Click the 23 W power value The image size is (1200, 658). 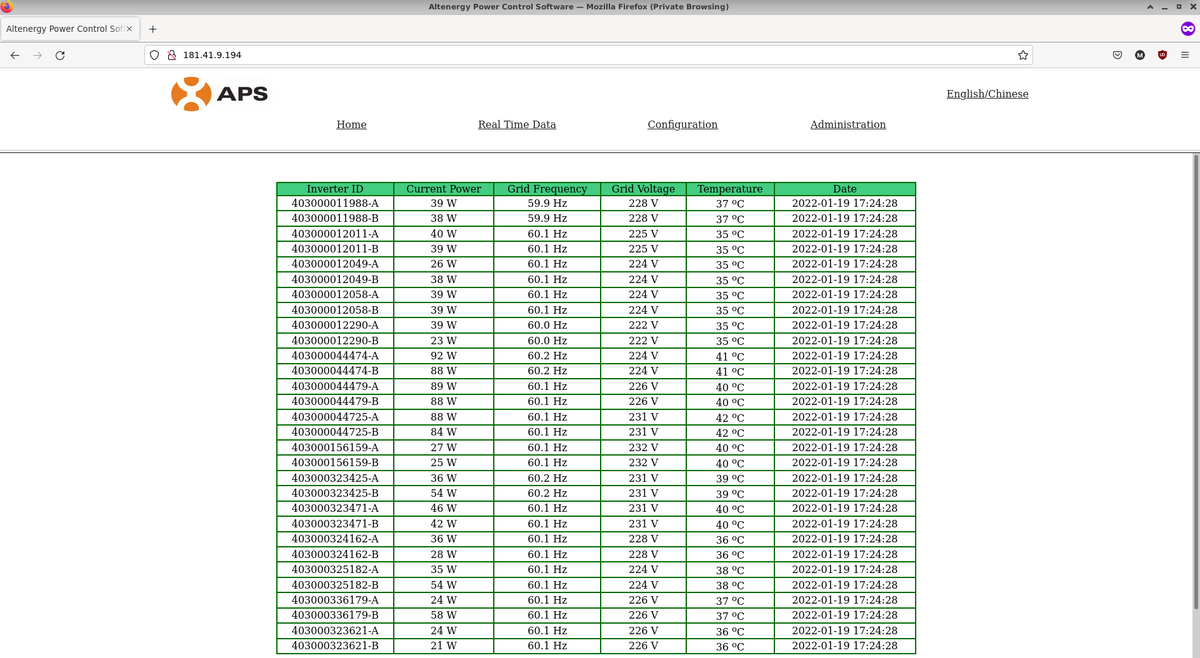(x=443, y=340)
